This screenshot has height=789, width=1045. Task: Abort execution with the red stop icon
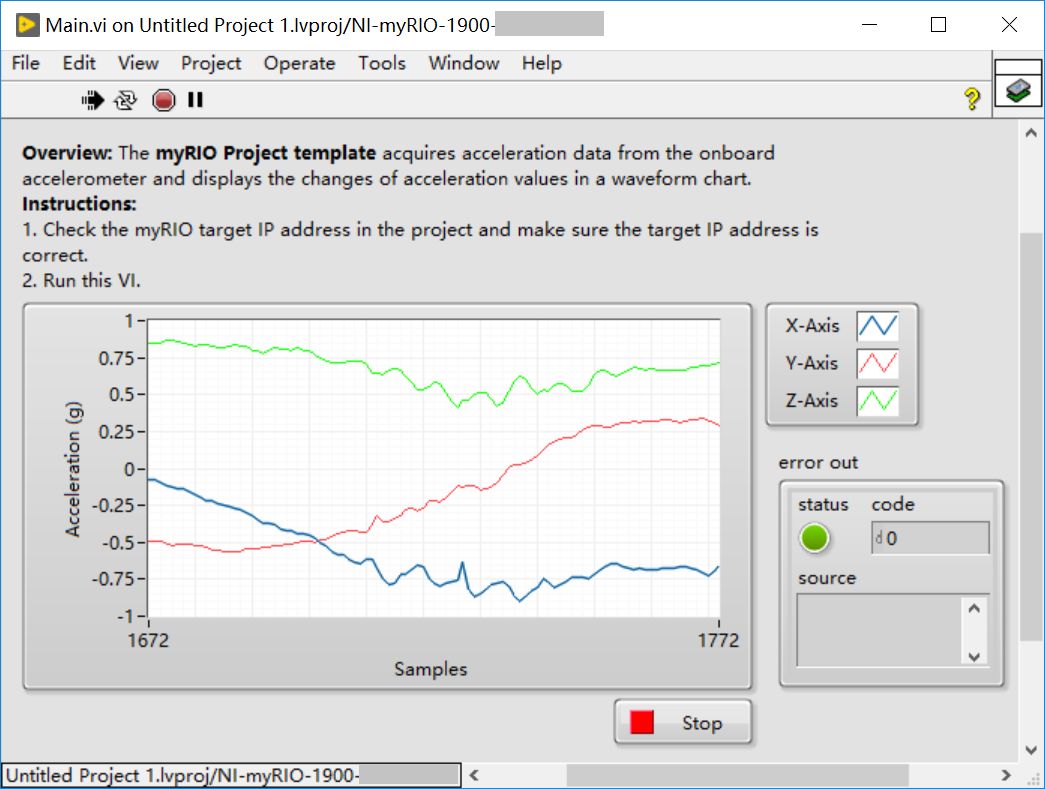click(162, 99)
